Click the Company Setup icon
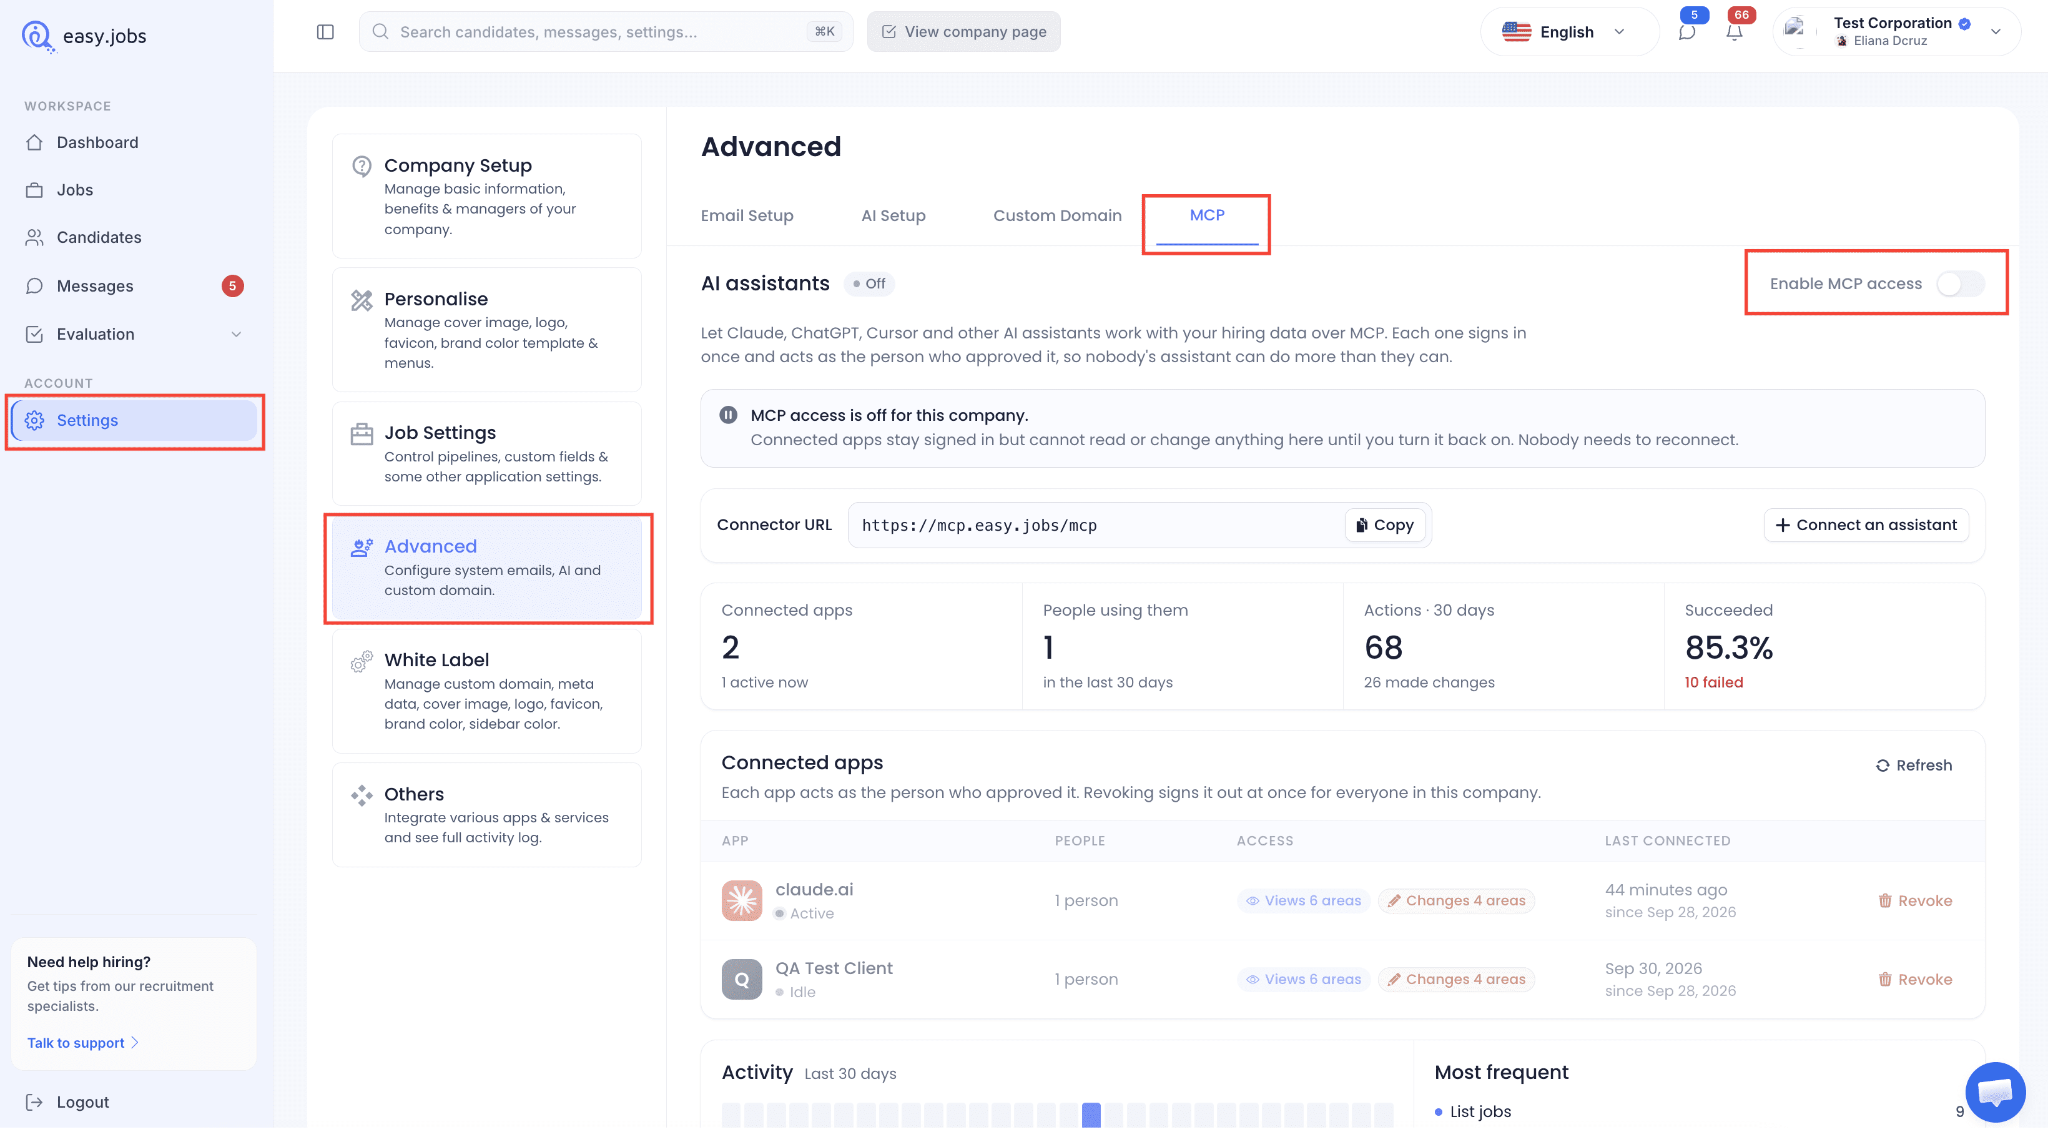This screenshot has height=1128, width=2048. coord(362,166)
